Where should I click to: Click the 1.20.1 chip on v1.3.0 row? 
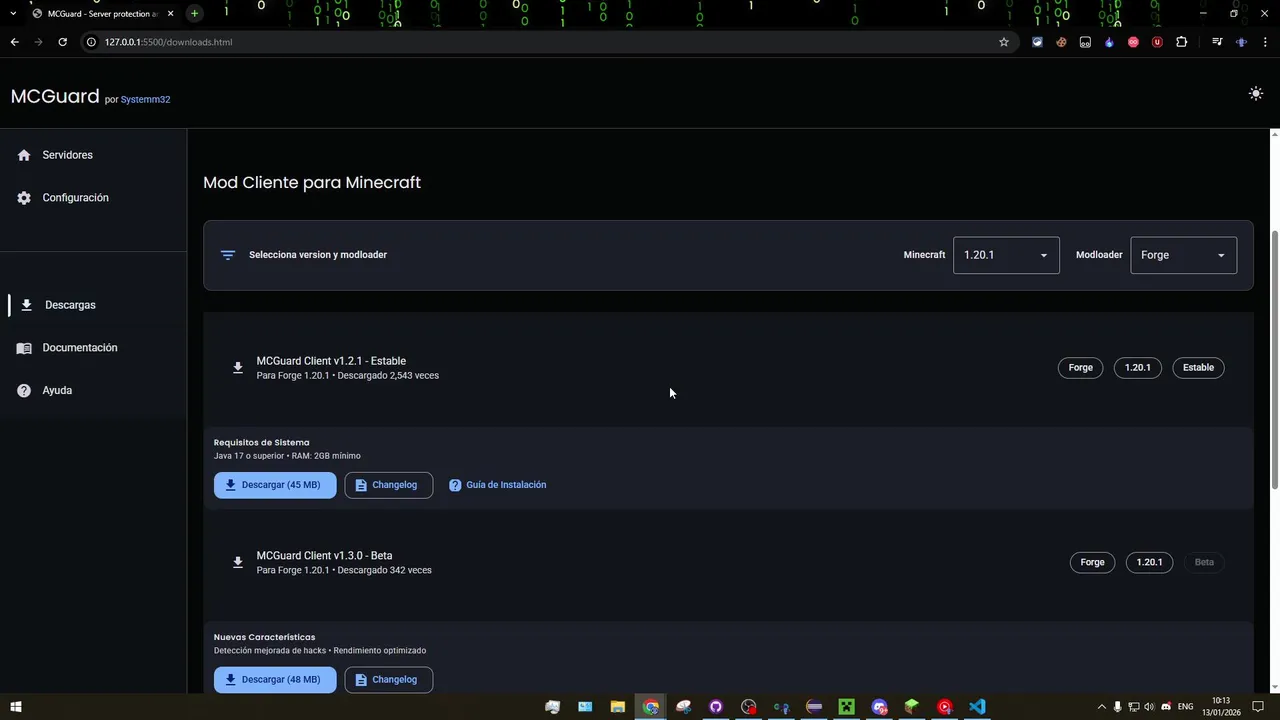pyautogui.click(x=1150, y=562)
